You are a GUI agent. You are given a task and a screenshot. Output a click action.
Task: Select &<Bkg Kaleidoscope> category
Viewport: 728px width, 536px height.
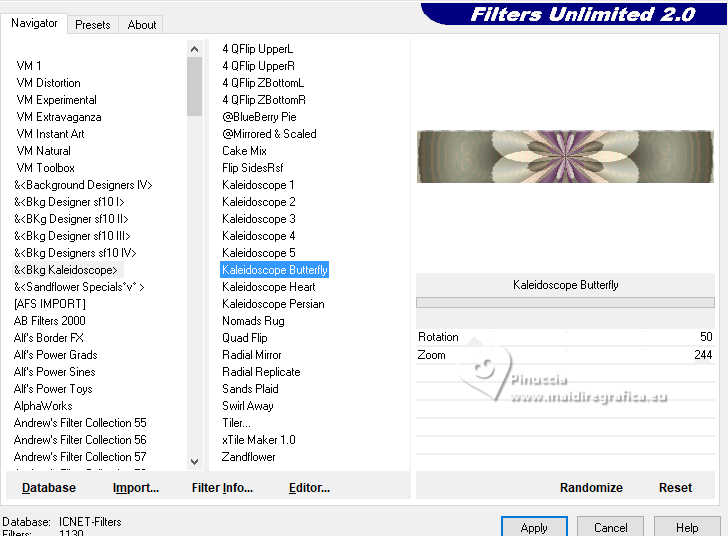point(65,270)
